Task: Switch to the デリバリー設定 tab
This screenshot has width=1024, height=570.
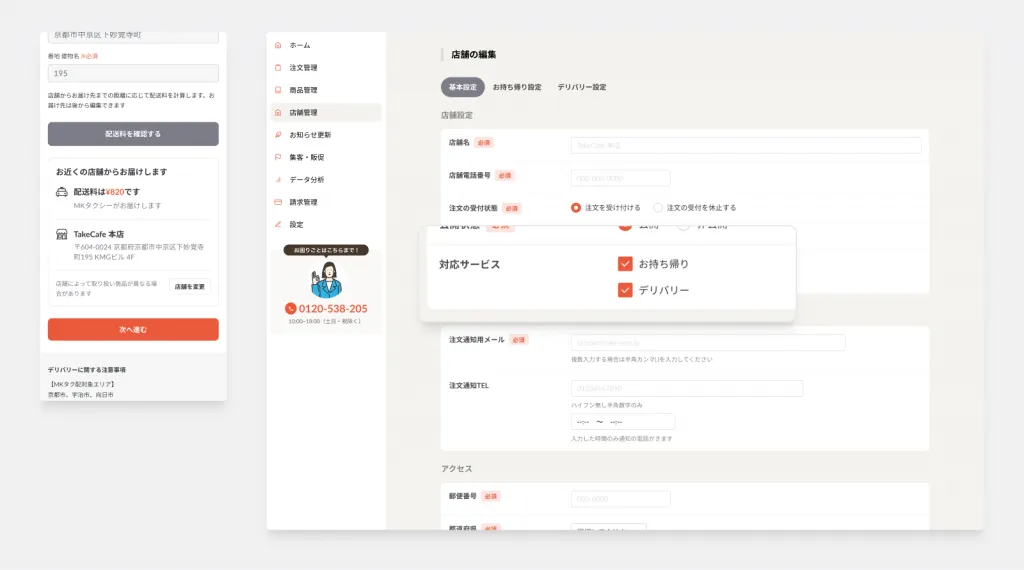Action: click(582, 87)
